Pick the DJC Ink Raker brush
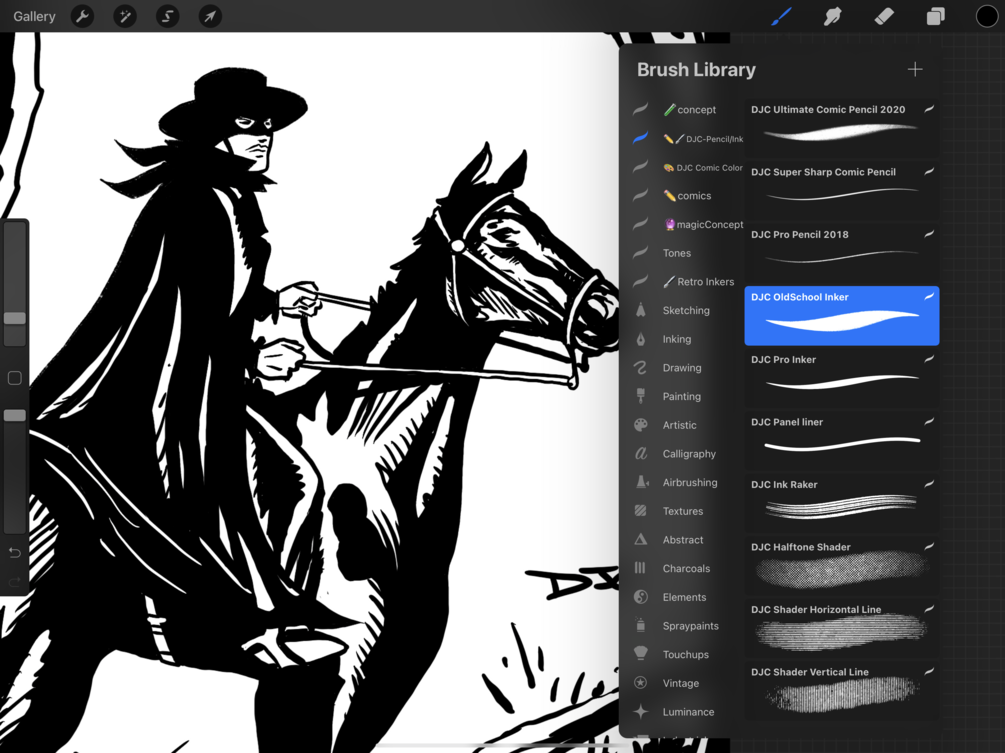1005x753 pixels. [x=842, y=503]
